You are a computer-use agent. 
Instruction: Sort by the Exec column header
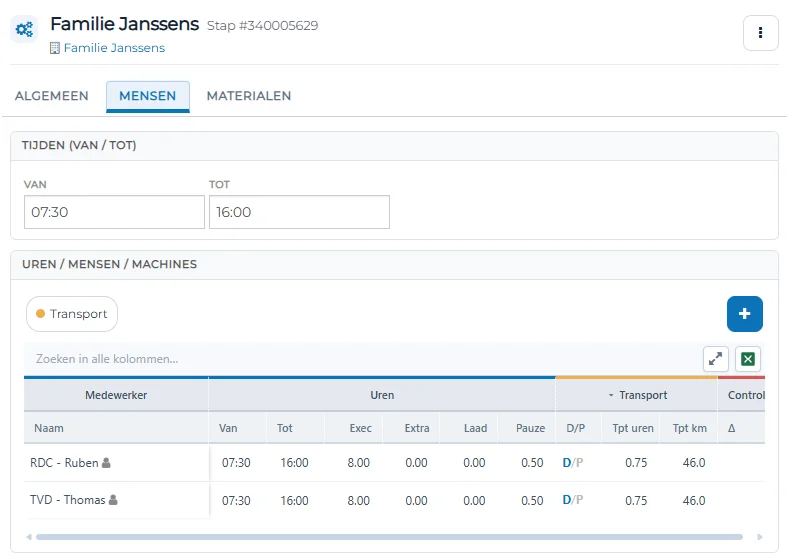tap(353, 428)
